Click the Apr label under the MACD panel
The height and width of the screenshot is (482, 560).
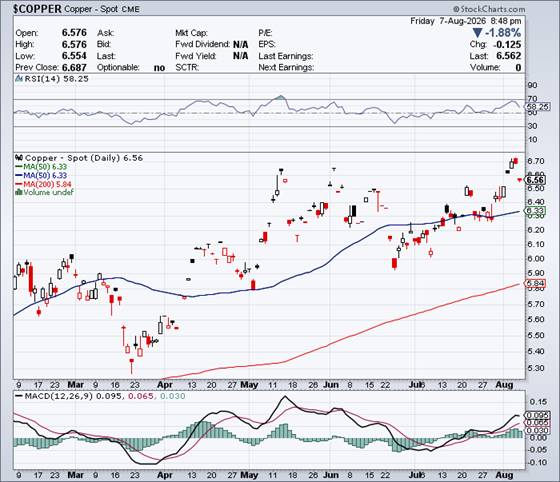[x=165, y=476]
